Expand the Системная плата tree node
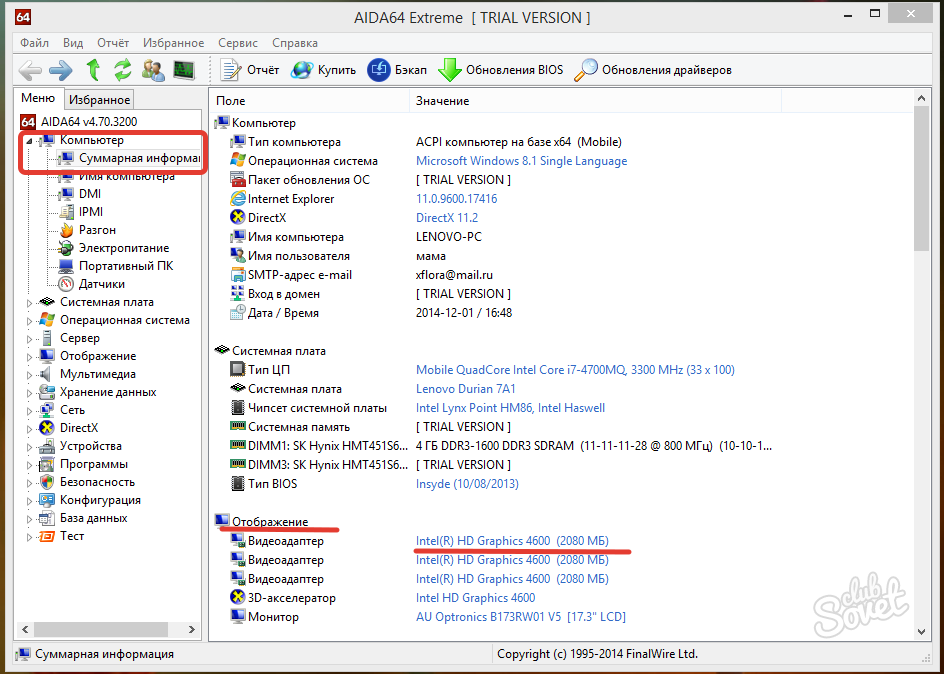This screenshot has width=944, height=674. click(x=29, y=302)
